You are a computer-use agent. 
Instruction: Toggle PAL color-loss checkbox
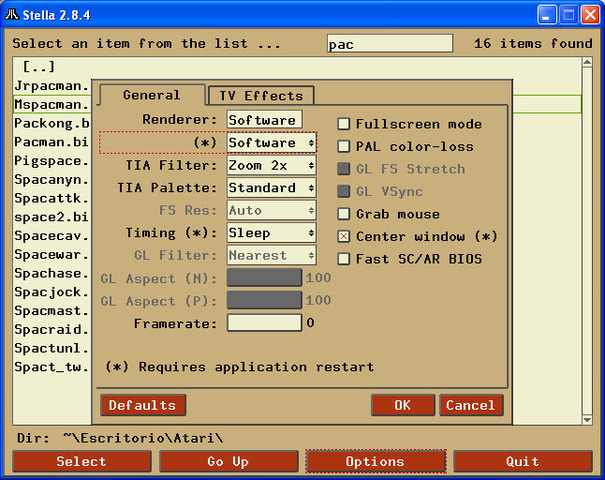[x=344, y=147]
